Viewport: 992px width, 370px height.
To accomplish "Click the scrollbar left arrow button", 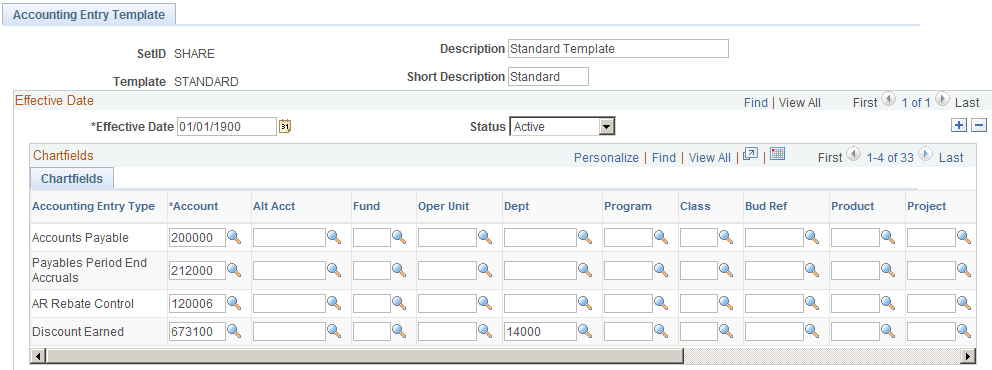I will click(39, 355).
